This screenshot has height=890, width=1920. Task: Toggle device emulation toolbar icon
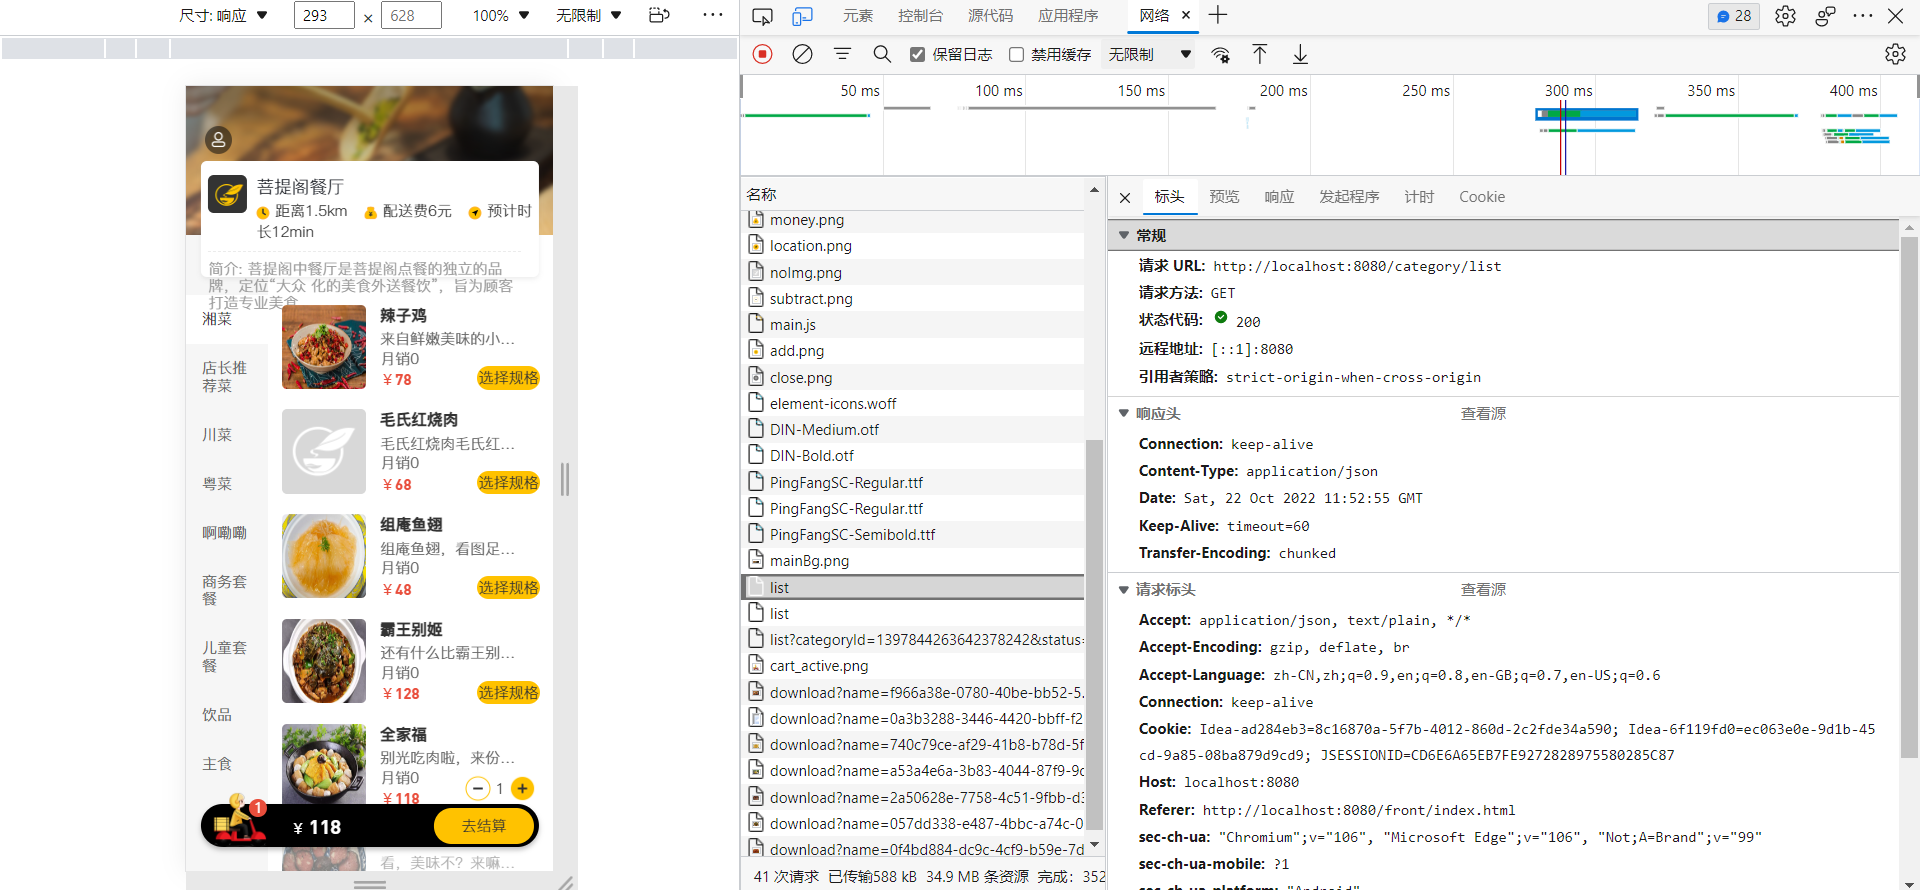[x=802, y=16]
